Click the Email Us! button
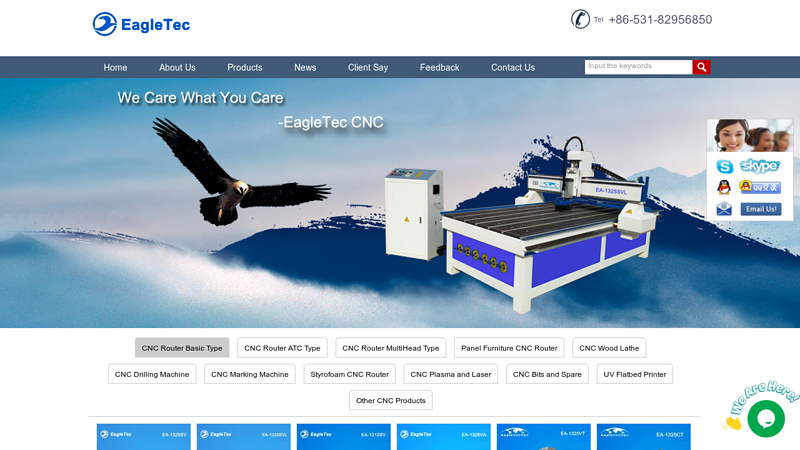Image resolution: width=800 pixels, height=450 pixels. tap(761, 209)
